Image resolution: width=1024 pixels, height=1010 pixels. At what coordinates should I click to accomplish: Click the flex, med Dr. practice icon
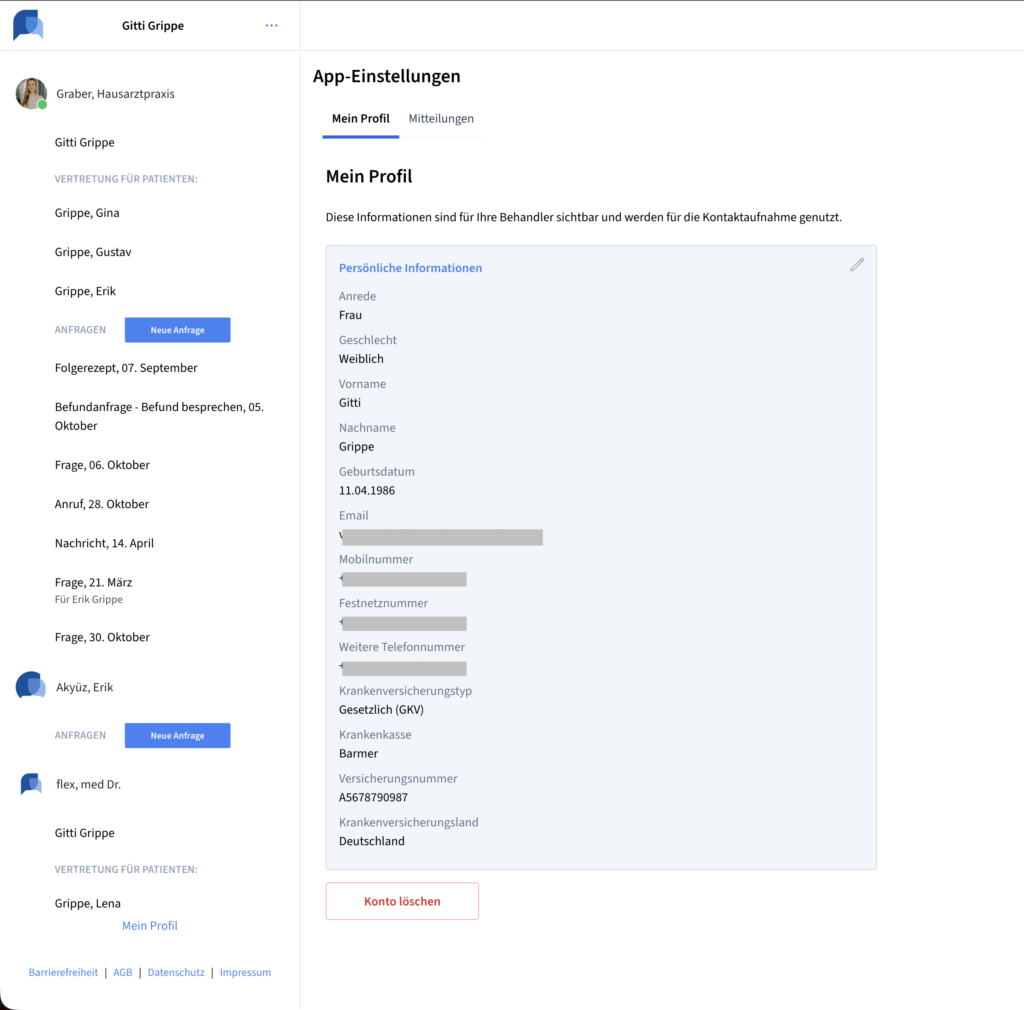(x=31, y=783)
